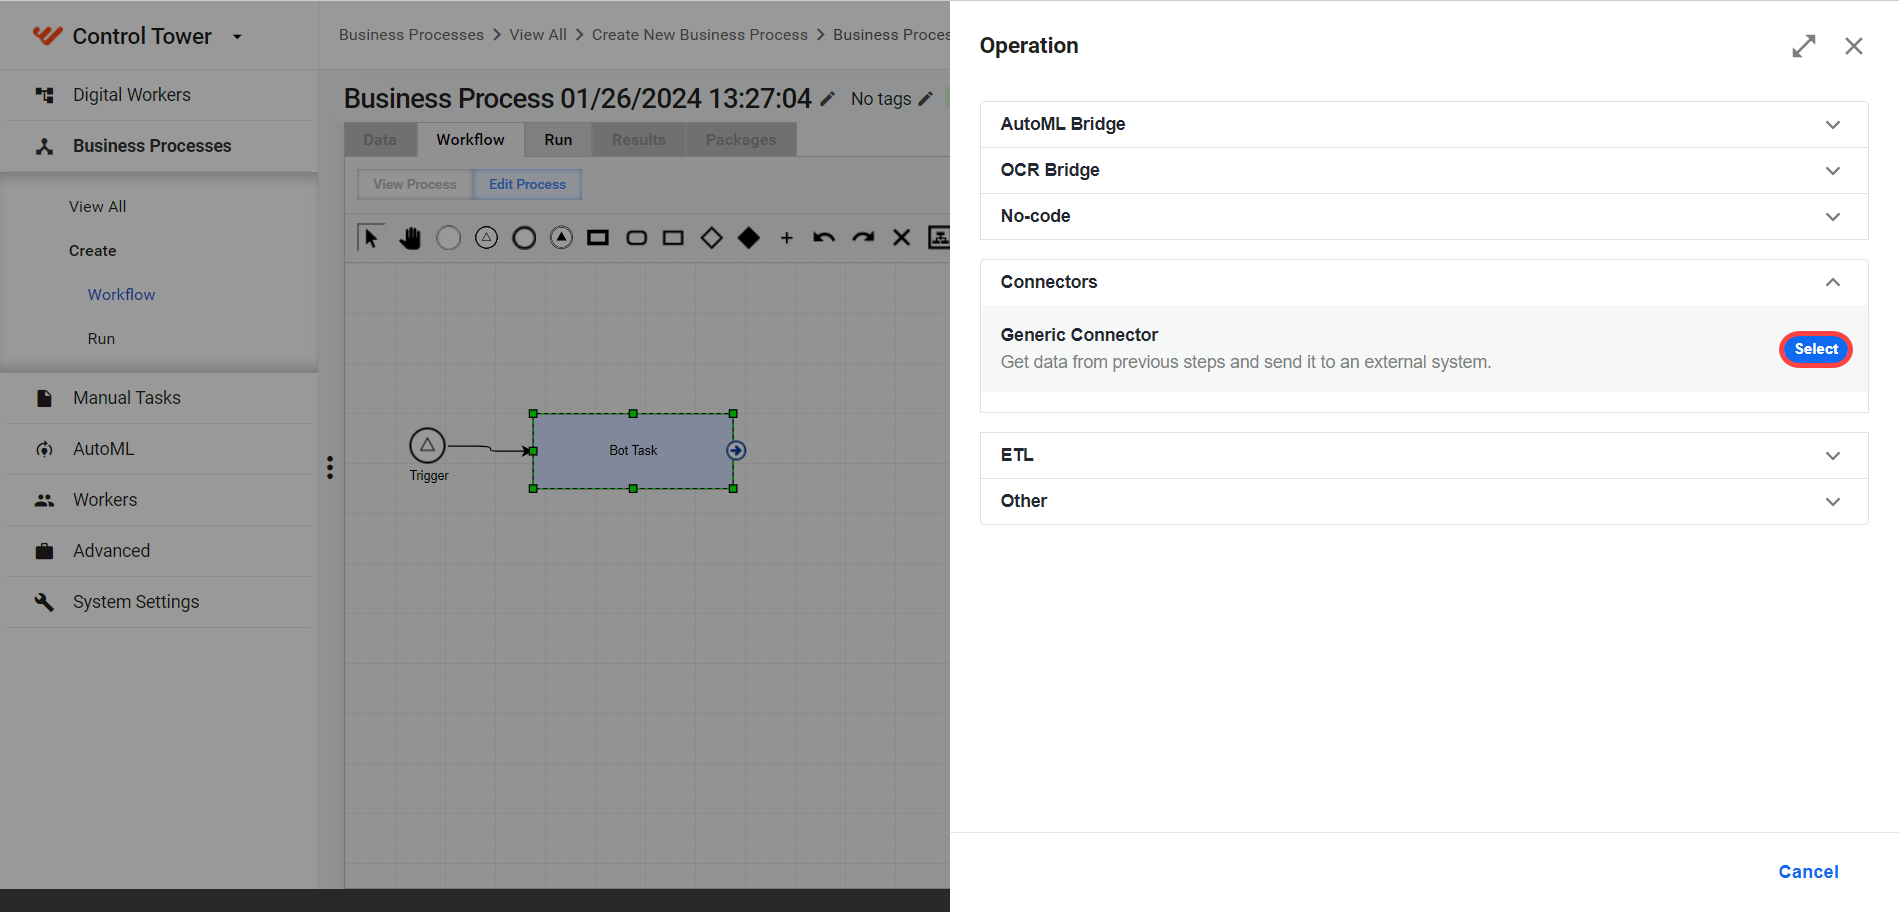The width and height of the screenshot is (1899, 912).
Task: Select the Bot Task node
Action: 633,451
